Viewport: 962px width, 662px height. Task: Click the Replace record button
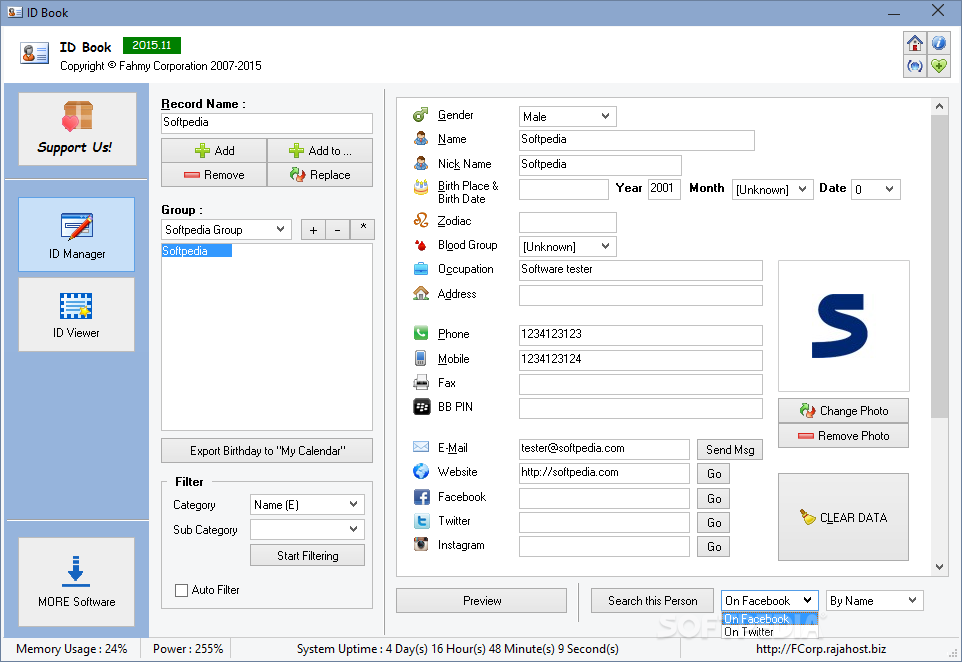point(320,175)
